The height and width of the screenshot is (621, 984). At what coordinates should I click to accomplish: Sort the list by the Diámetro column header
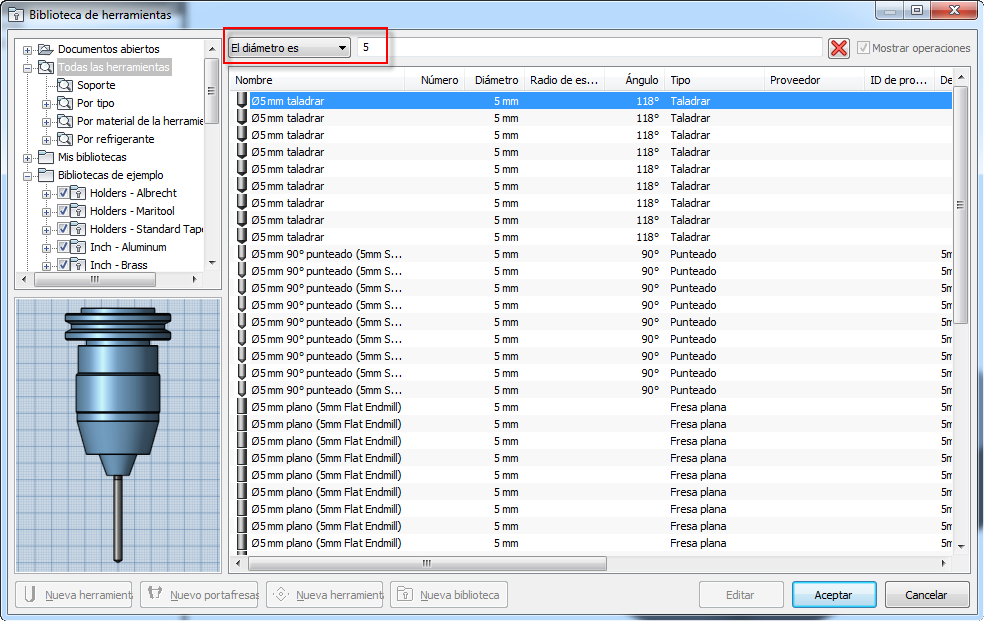pyautogui.click(x=495, y=80)
